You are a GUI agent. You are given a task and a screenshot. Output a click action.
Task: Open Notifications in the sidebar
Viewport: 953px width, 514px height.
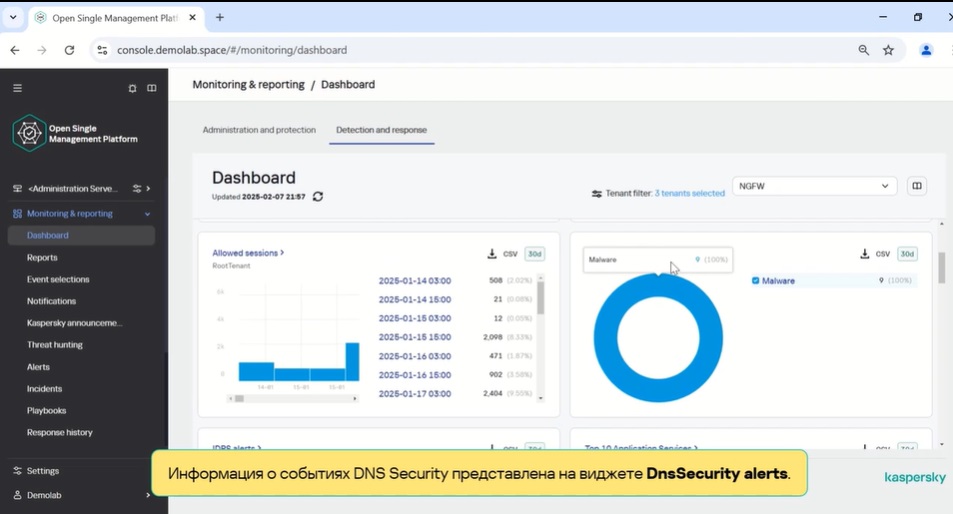pos(51,301)
